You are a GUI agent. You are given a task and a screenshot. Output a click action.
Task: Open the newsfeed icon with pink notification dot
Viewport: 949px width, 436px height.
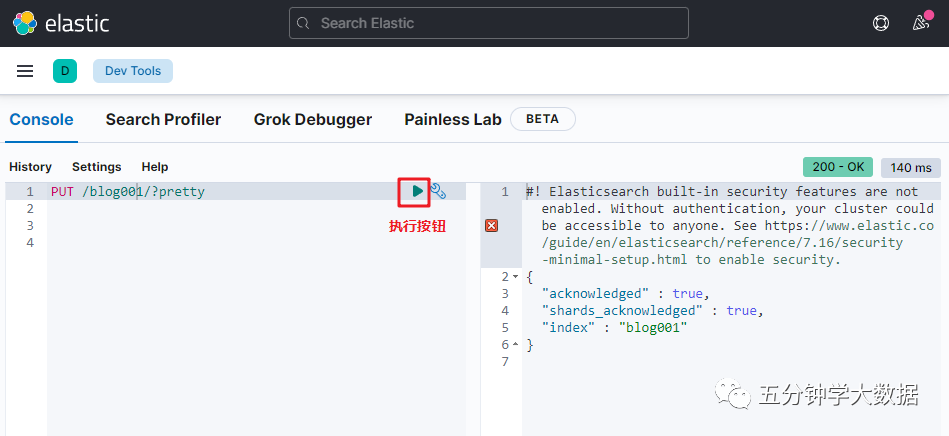pyautogui.click(x=921, y=22)
